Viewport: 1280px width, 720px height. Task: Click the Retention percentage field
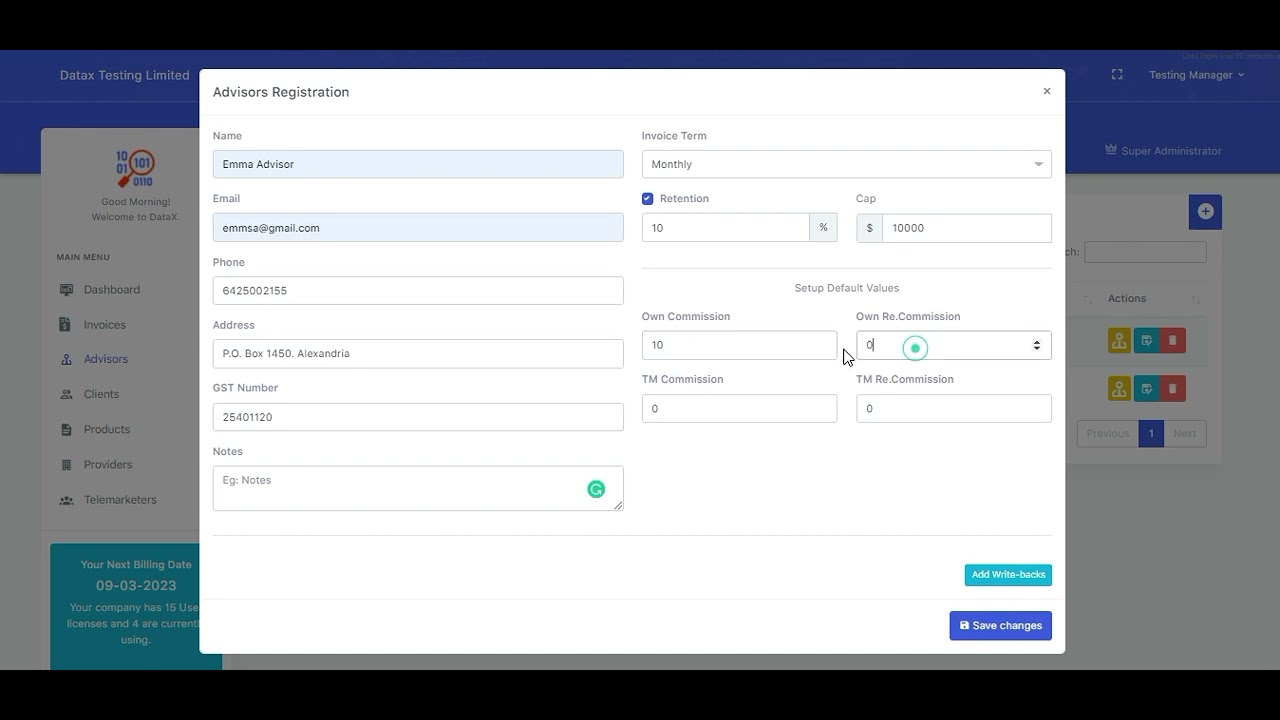(726, 228)
